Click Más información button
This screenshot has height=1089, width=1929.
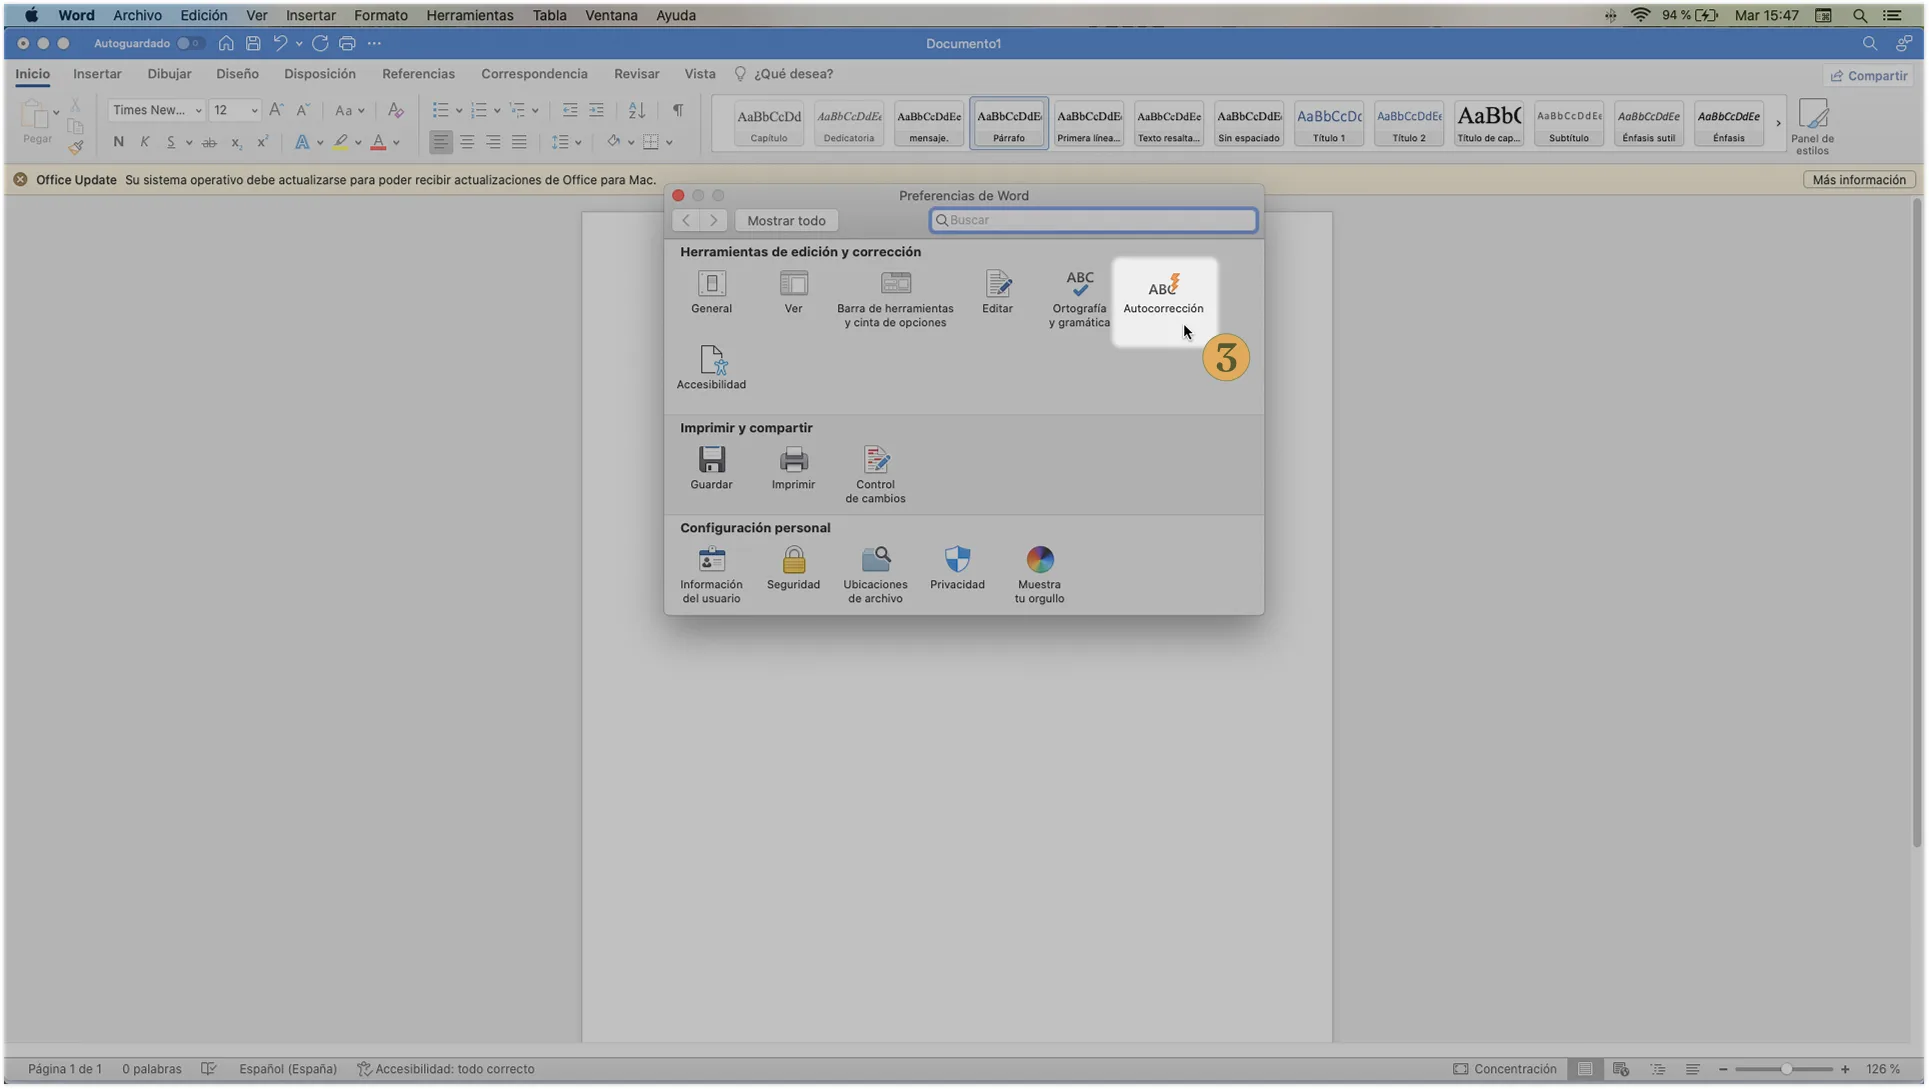(x=1859, y=180)
